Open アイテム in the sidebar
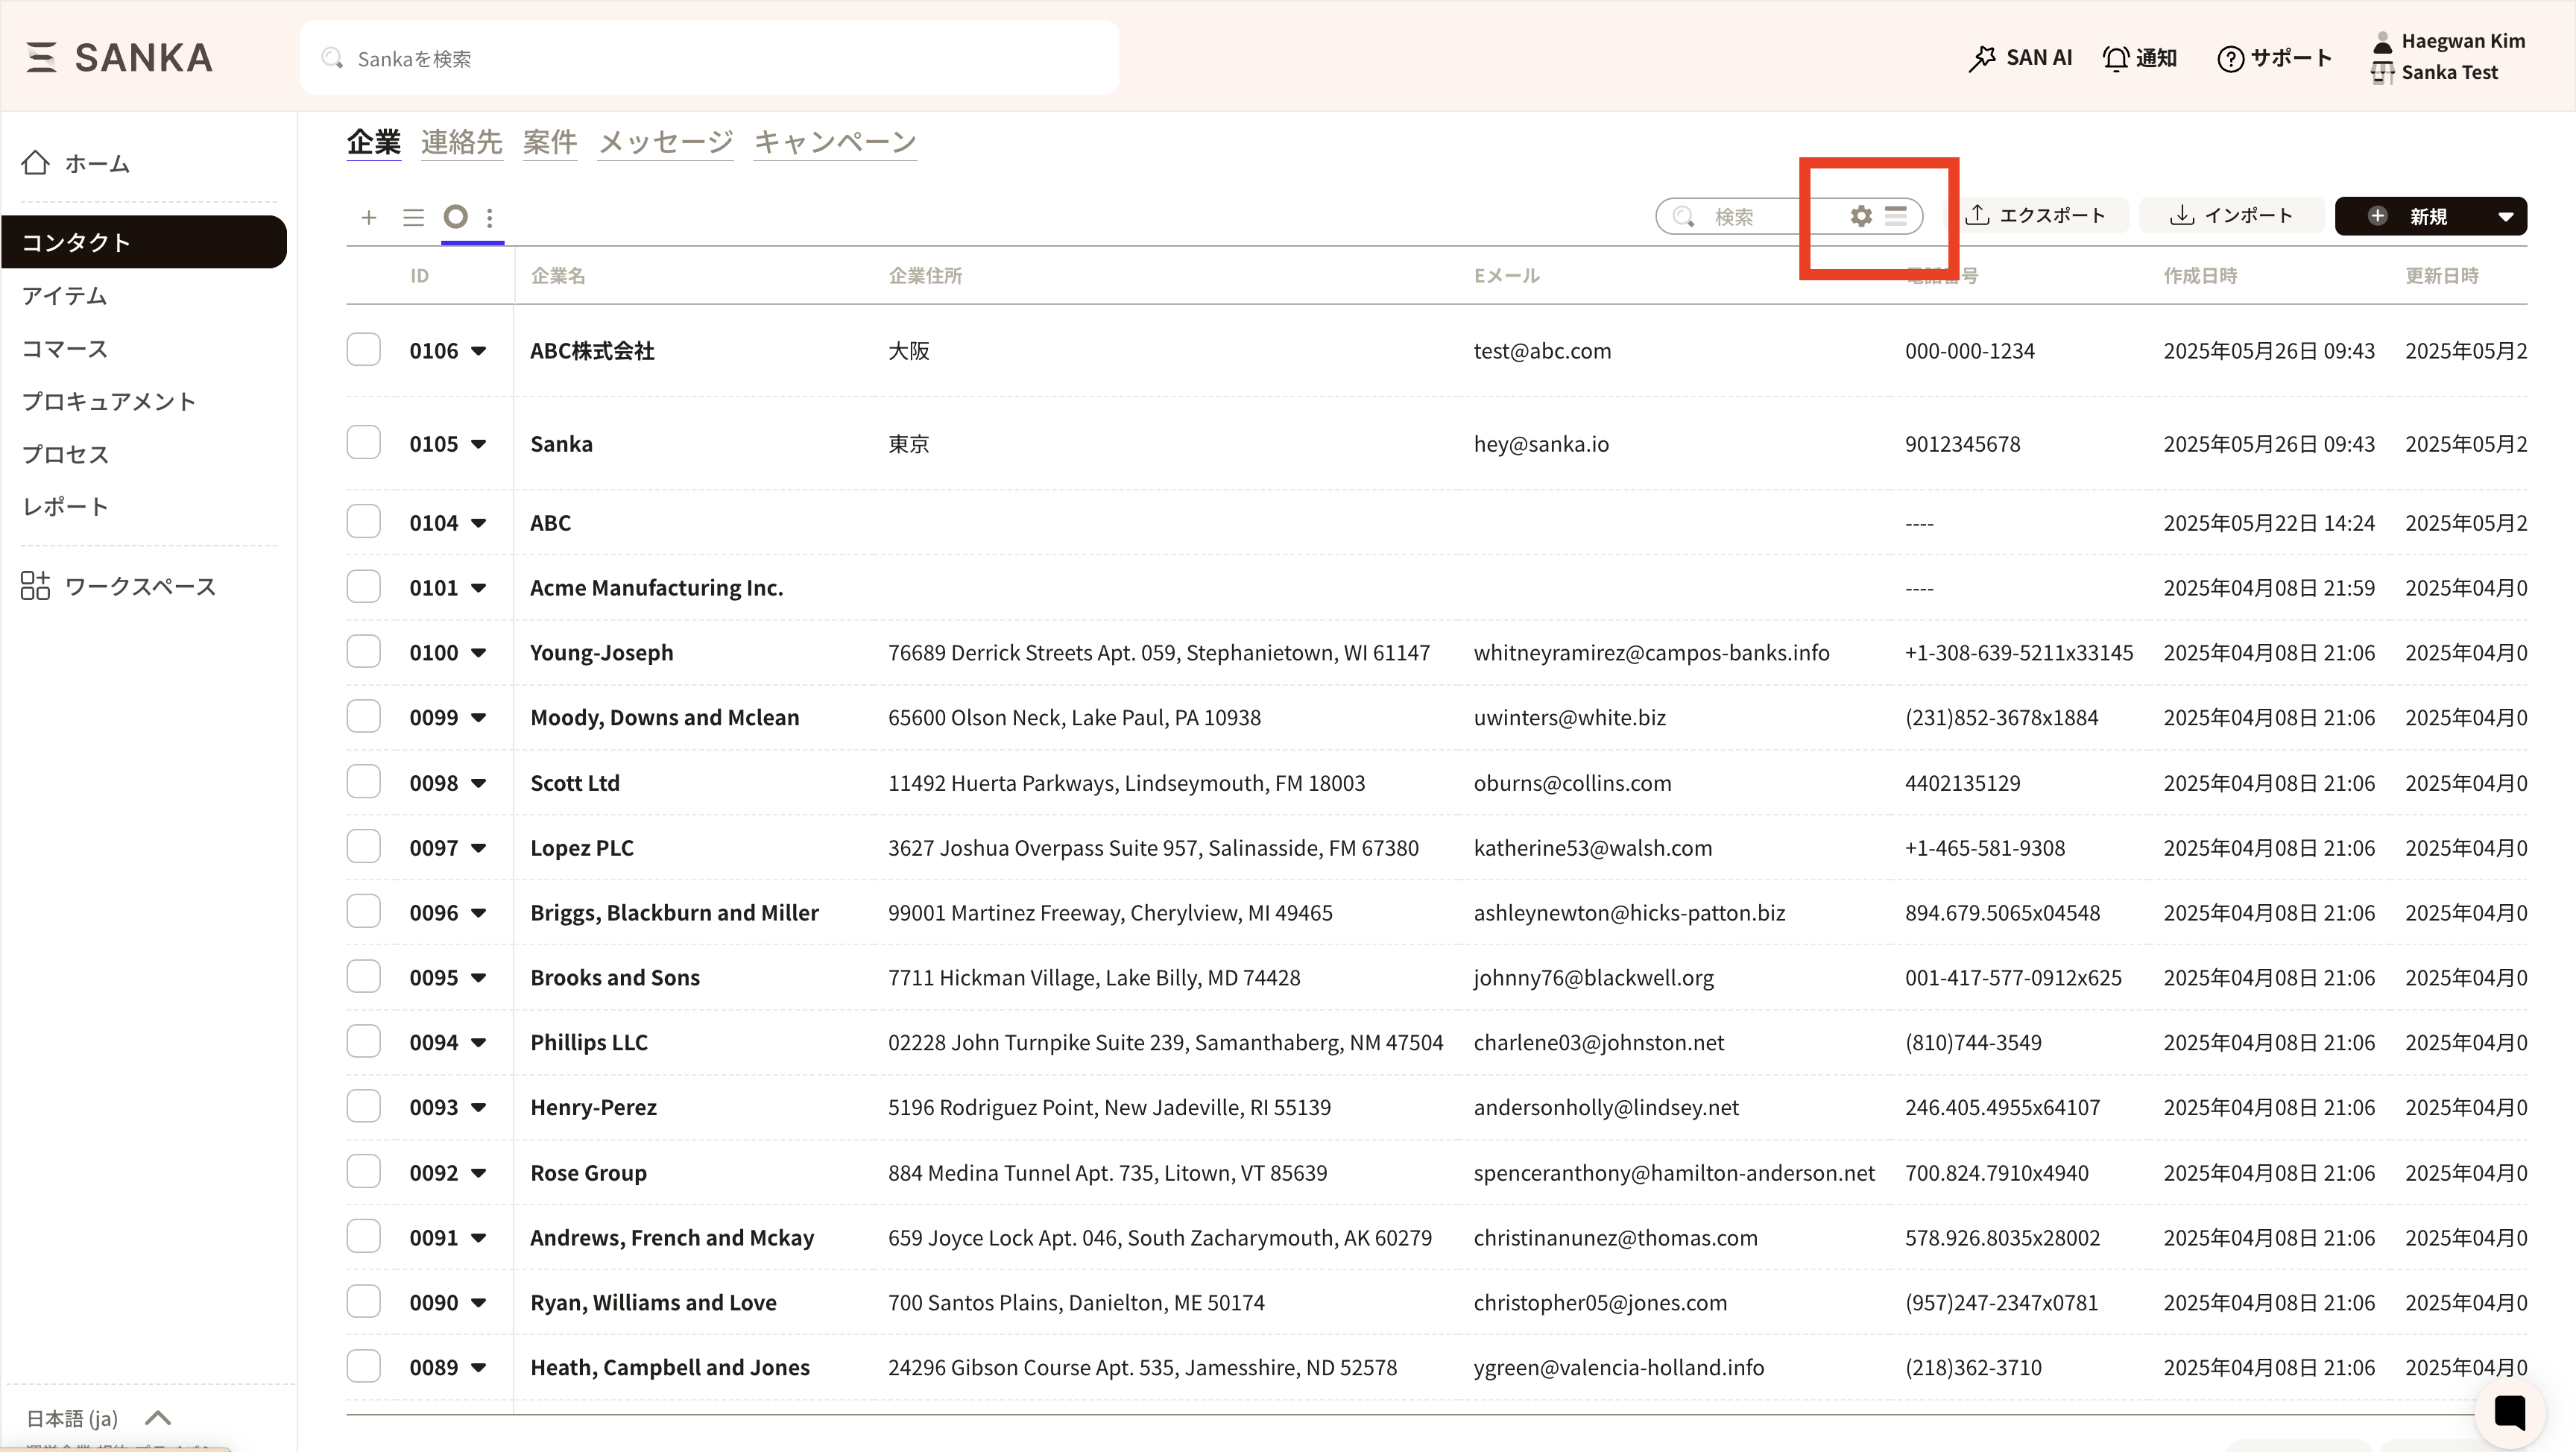The image size is (2576, 1452). pos(65,295)
